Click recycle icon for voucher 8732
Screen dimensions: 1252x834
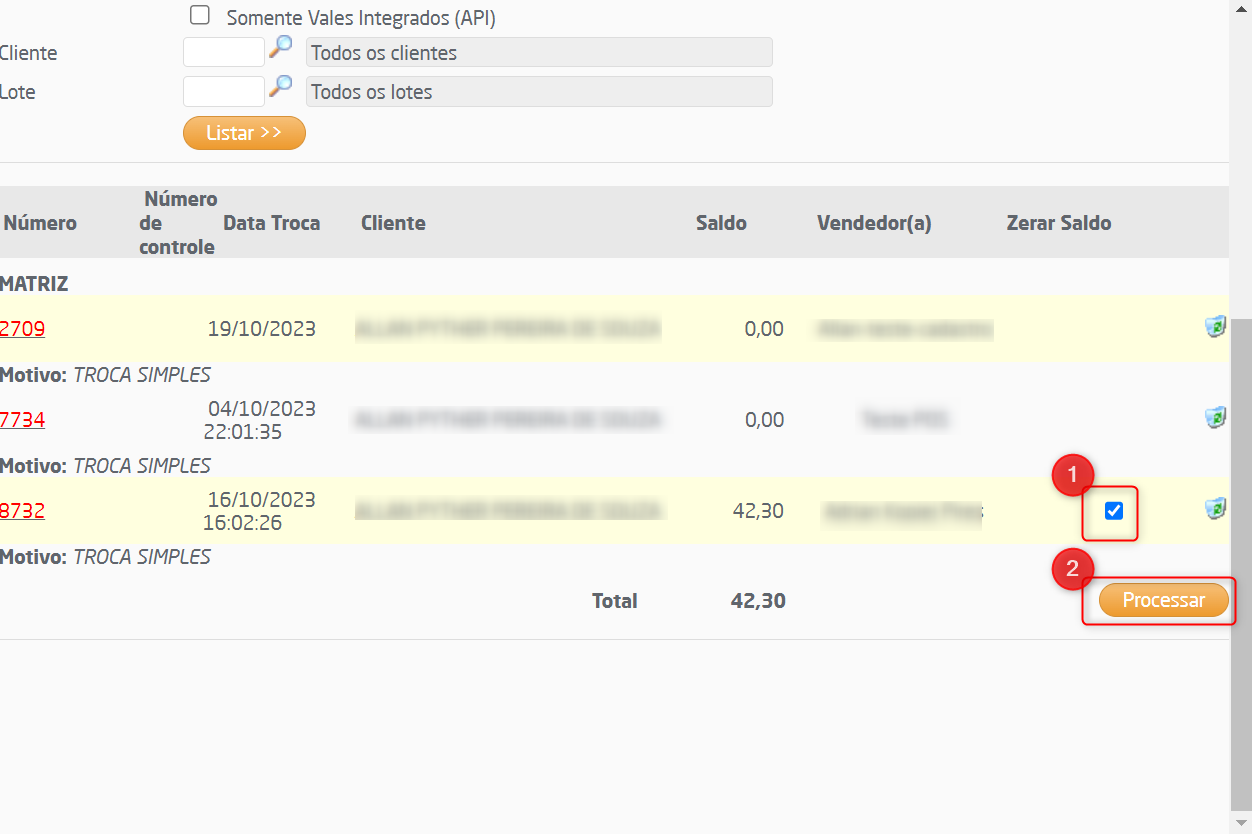pyautogui.click(x=1215, y=509)
